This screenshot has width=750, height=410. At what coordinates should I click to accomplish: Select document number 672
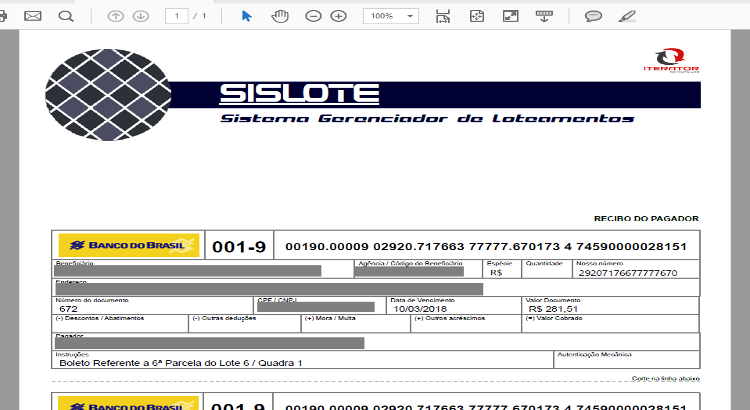coord(68,309)
